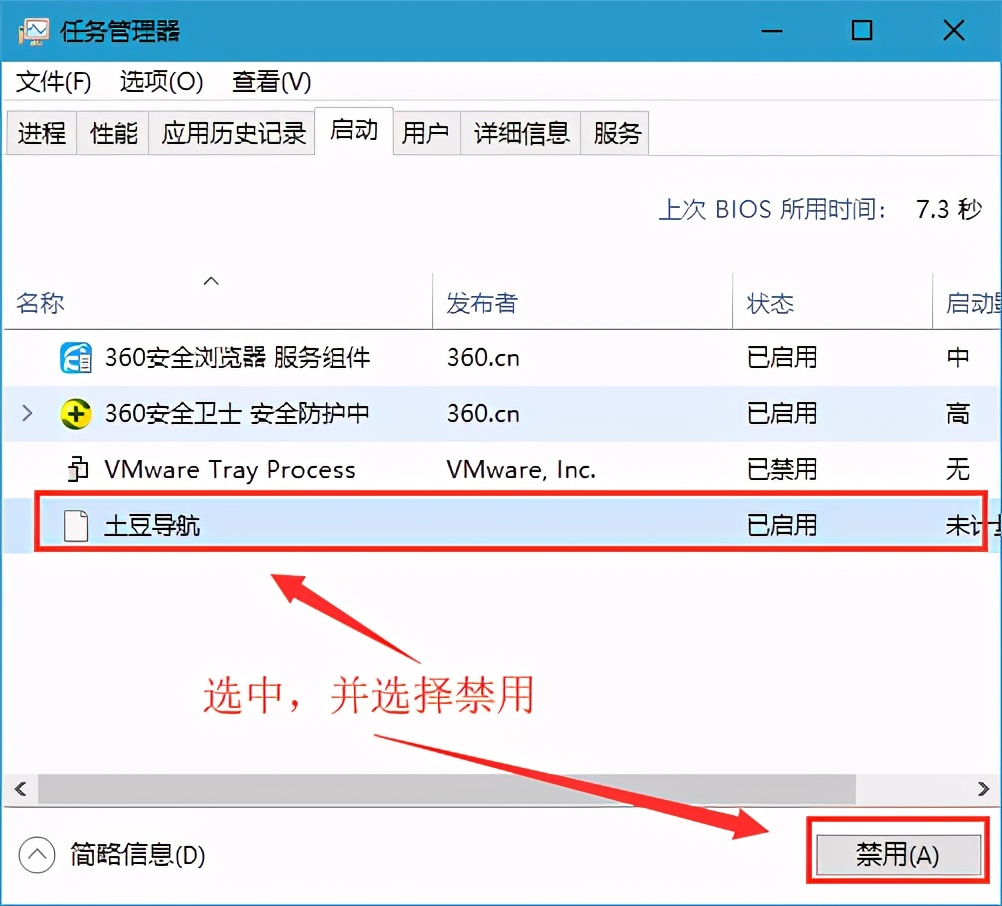1002x906 pixels.
Task: Click 已启用 status in 土豆导航 row
Action: tap(782, 526)
